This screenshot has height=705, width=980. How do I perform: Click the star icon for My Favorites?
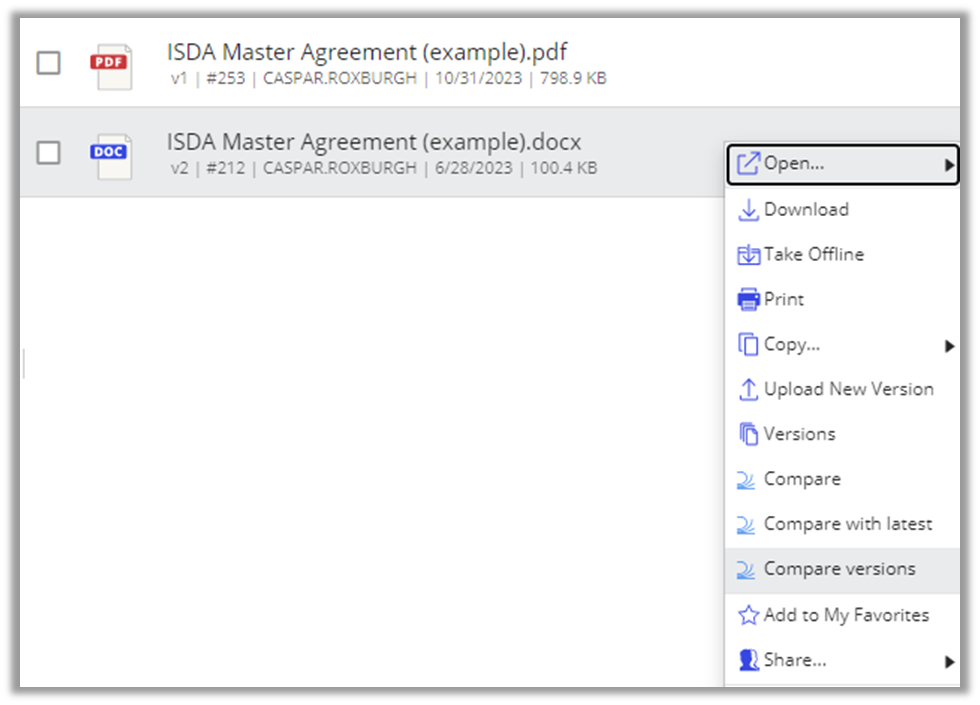coord(748,615)
